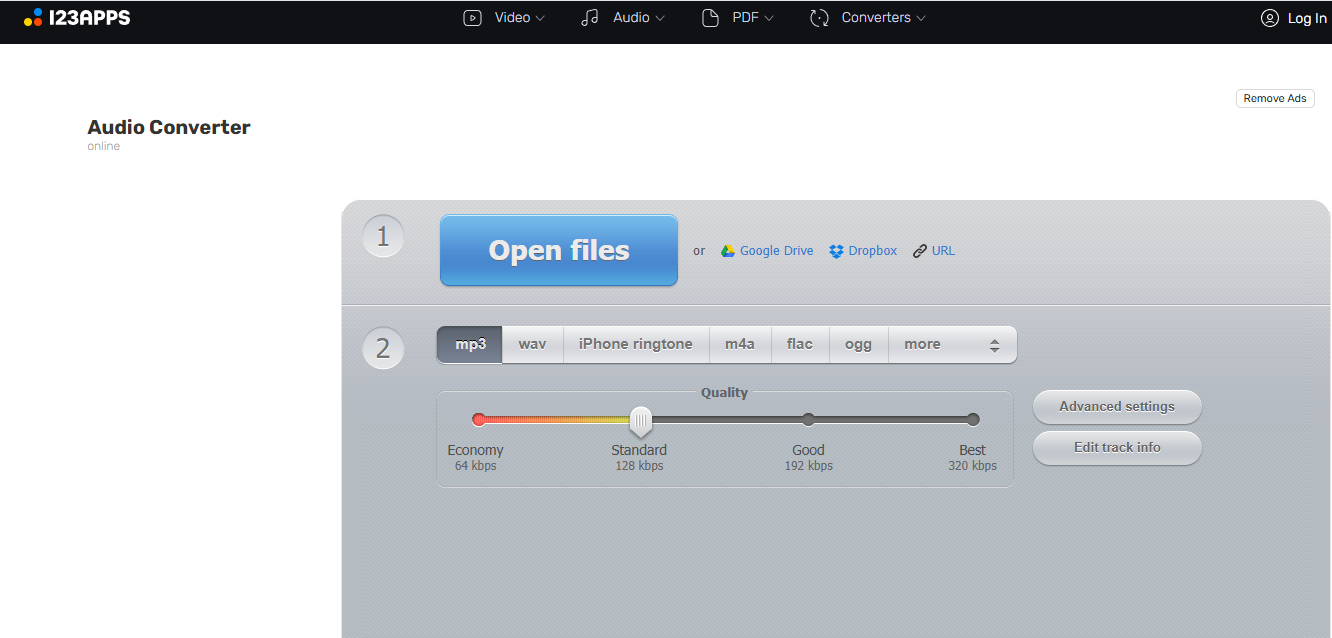Expand the Audio dropdown chevron

(660, 18)
